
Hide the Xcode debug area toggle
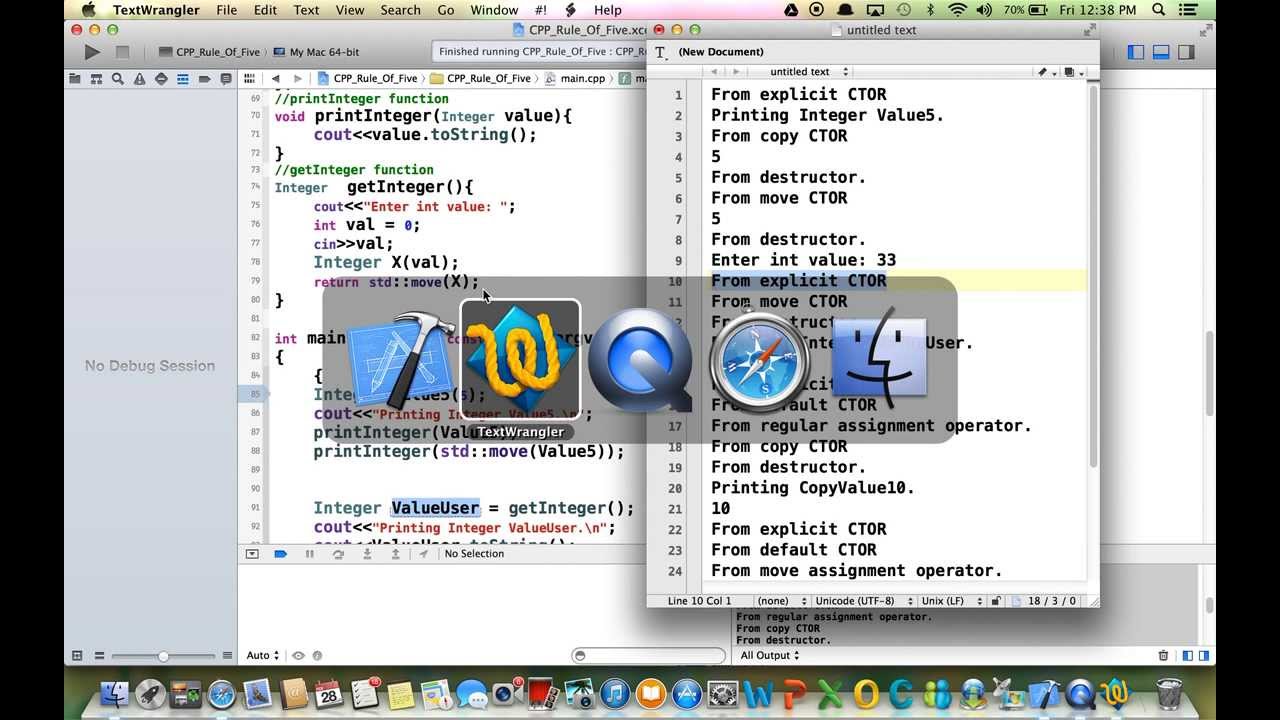coord(252,554)
